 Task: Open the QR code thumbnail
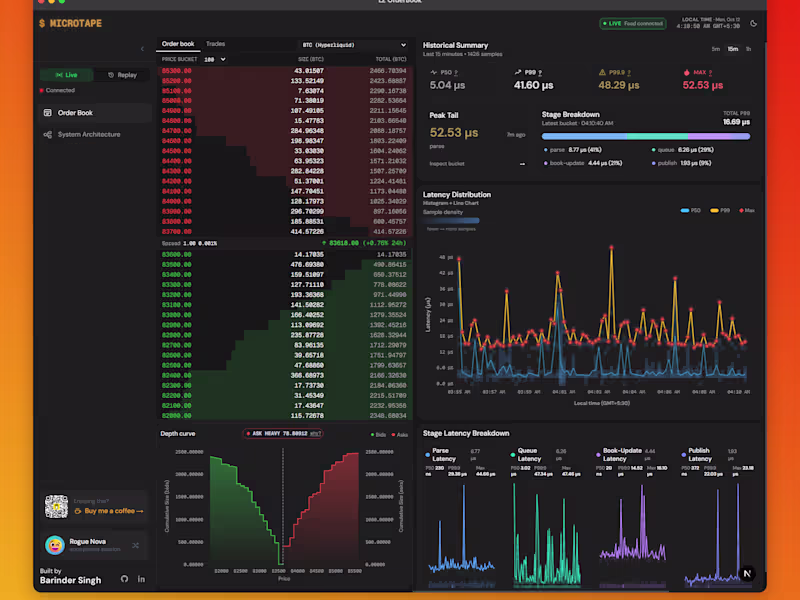click(x=56, y=507)
